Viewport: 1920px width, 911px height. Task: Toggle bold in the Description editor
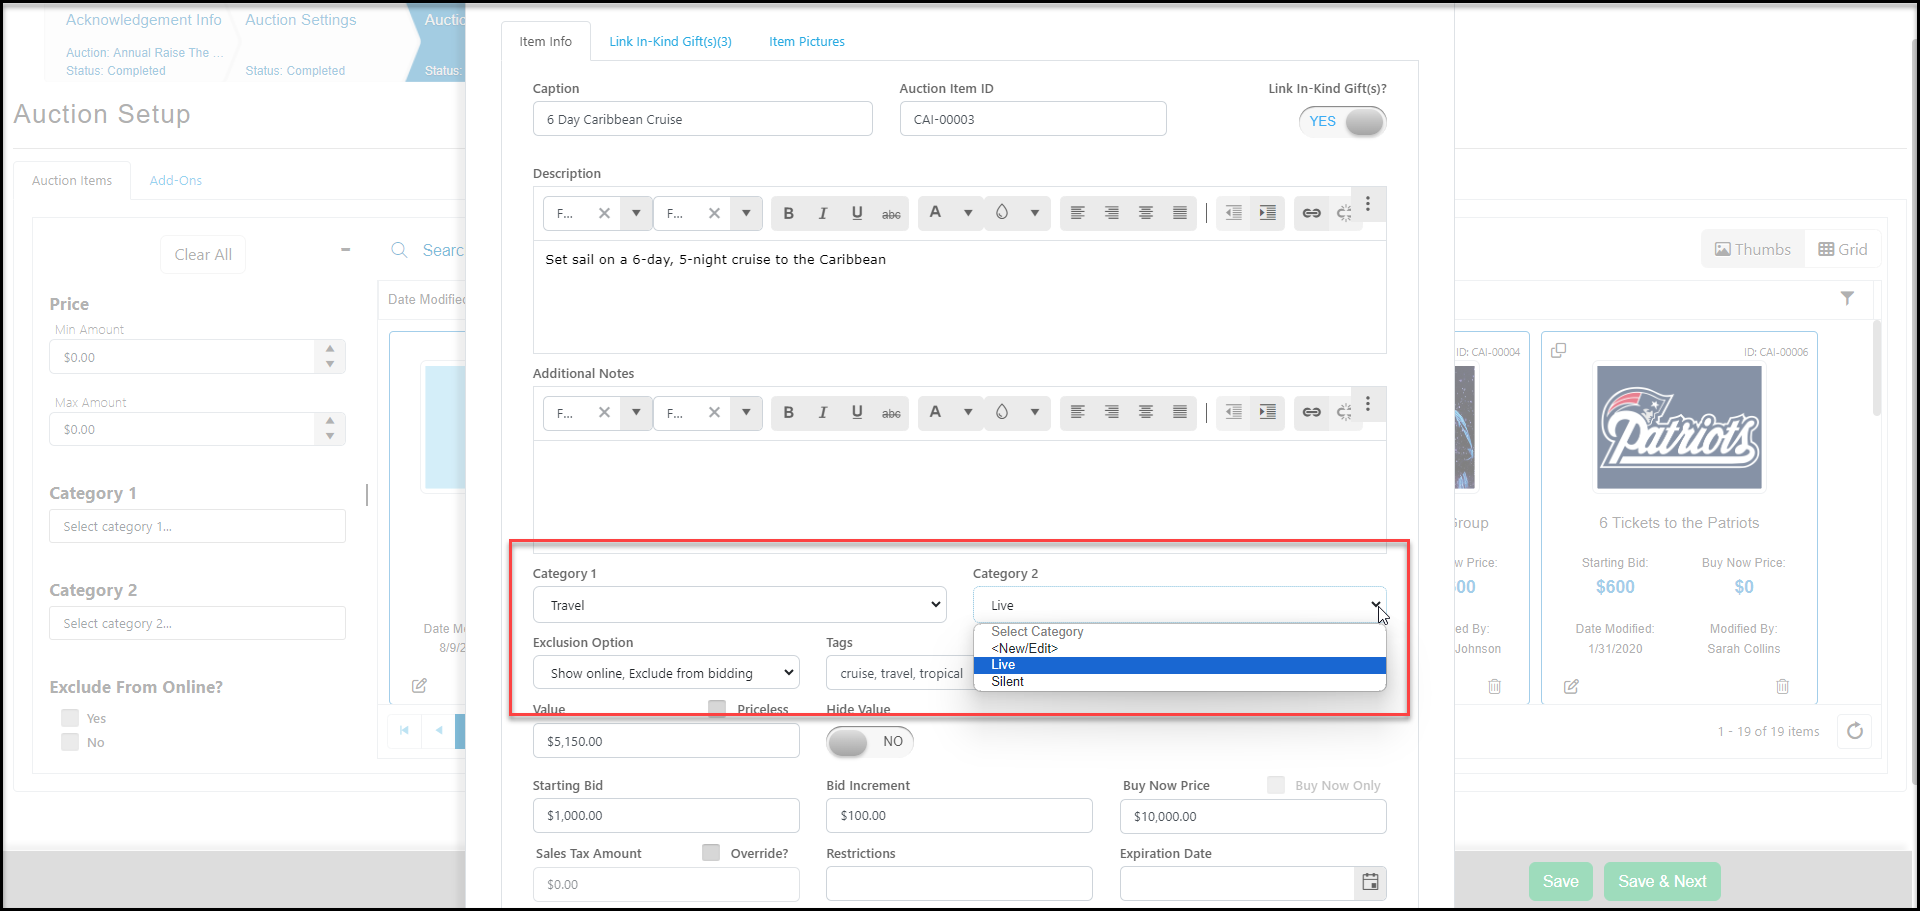788,213
